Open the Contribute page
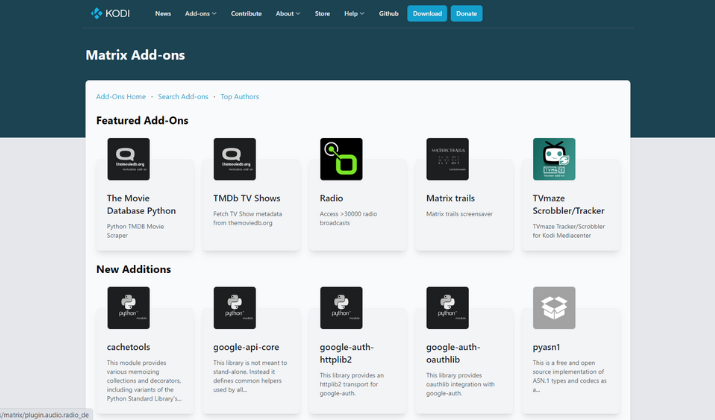 tap(246, 14)
